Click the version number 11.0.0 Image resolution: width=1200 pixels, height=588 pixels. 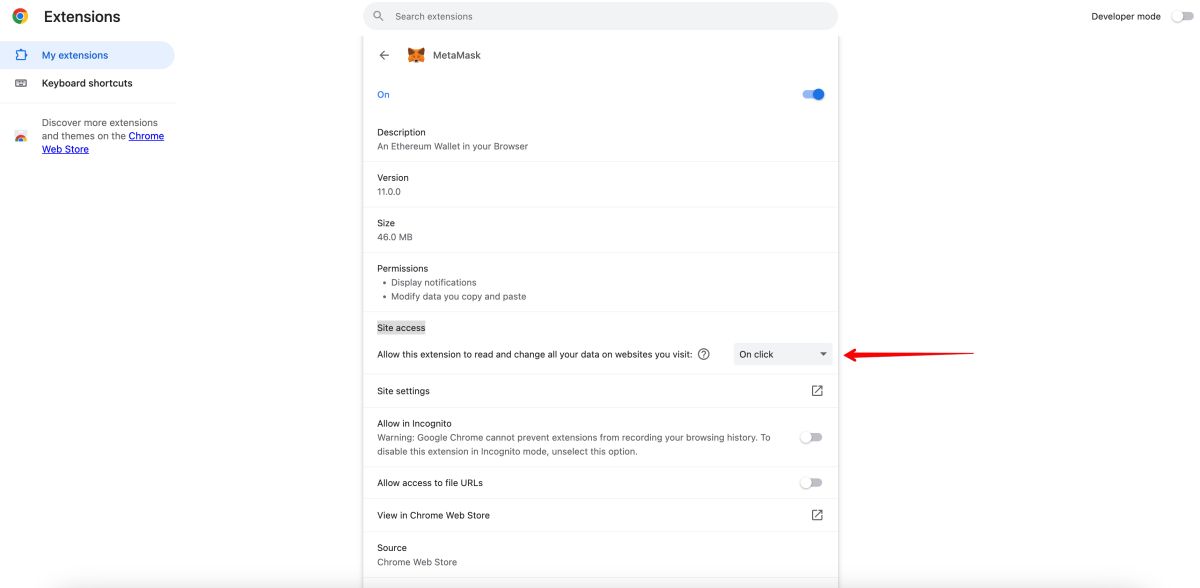point(389,191)
